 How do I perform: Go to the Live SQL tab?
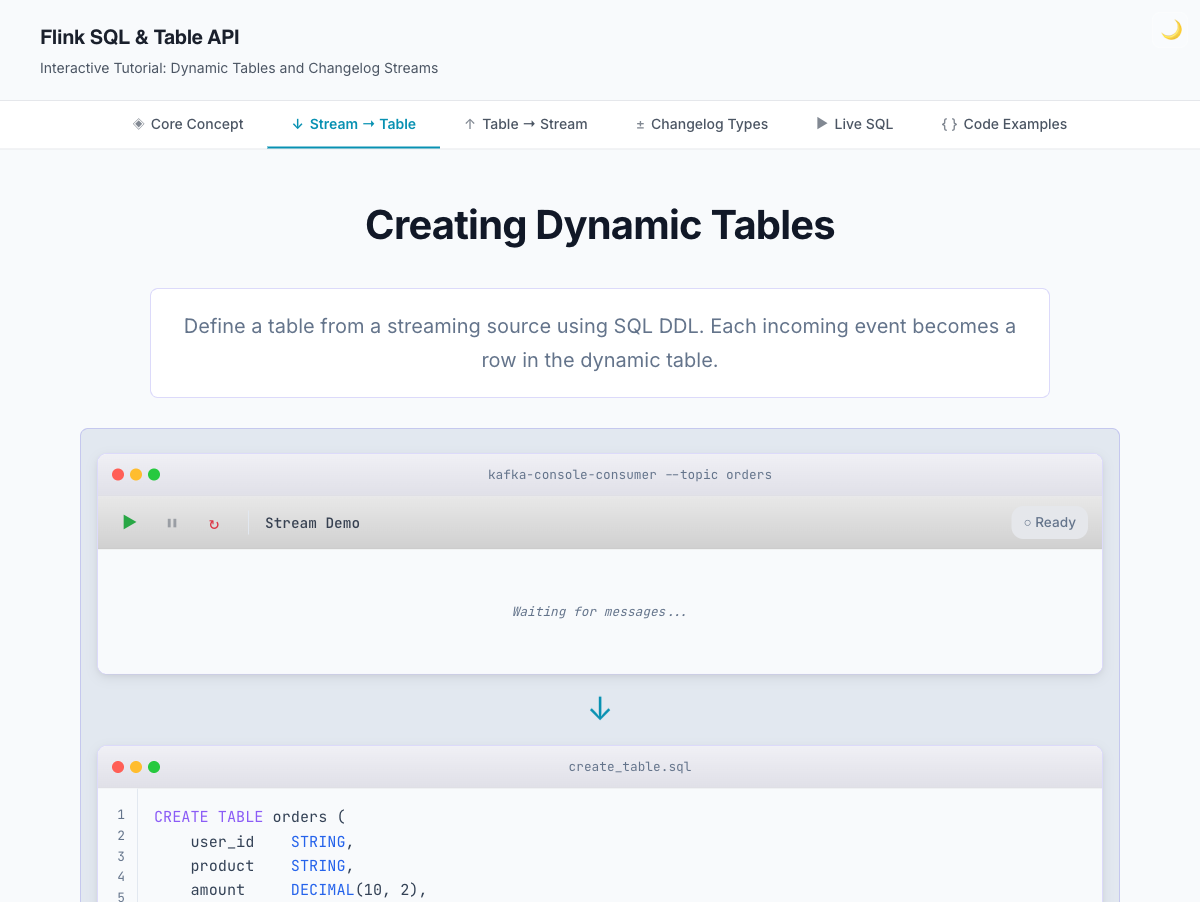[854, 124]
